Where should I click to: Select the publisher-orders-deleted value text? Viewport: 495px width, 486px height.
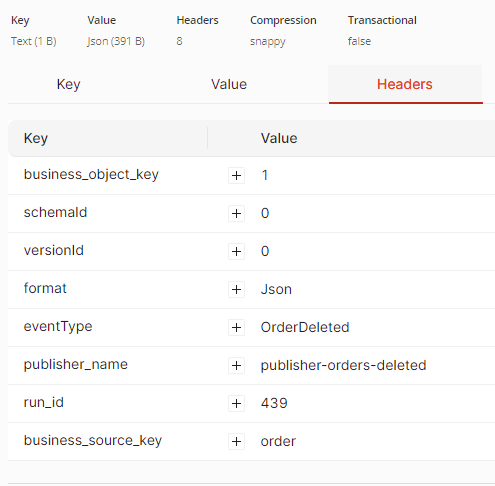[x=343, y=365]
